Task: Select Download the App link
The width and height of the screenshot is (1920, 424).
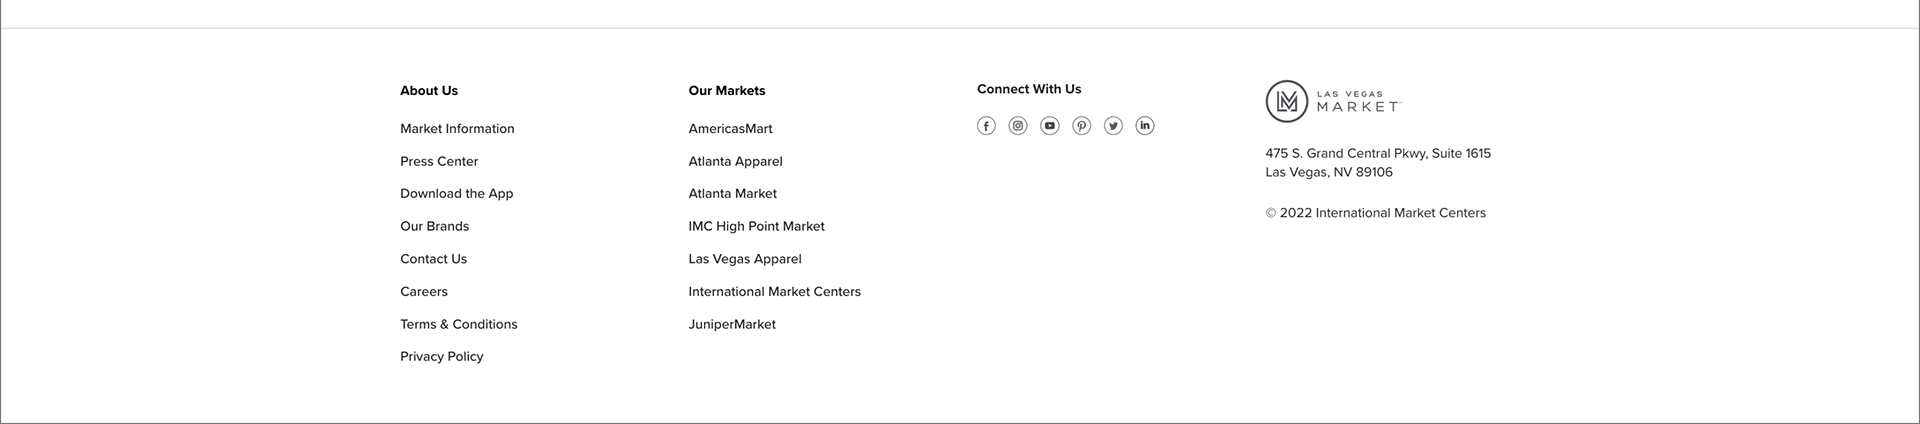Action: [456, 194]
